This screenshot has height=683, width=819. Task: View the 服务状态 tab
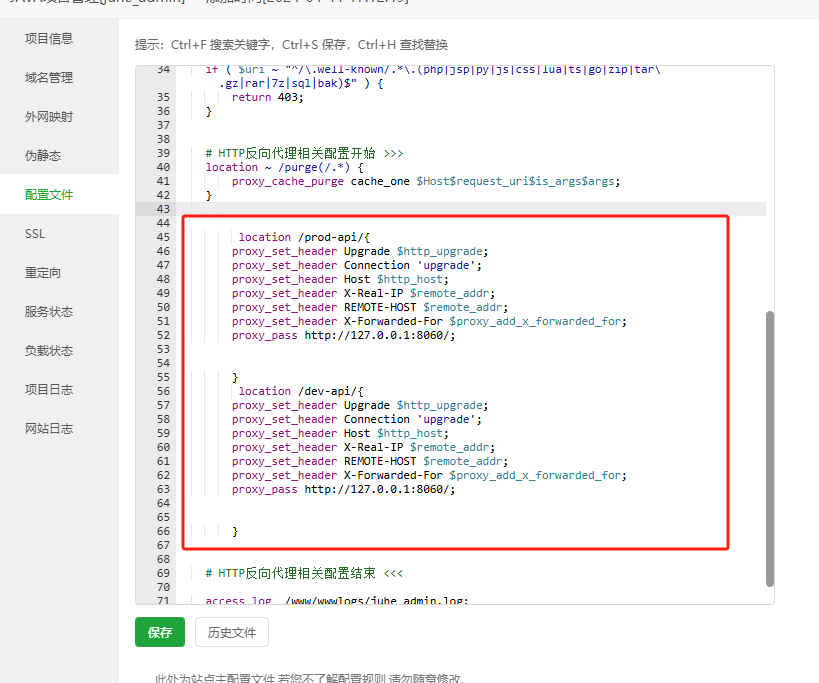point(49,312)
